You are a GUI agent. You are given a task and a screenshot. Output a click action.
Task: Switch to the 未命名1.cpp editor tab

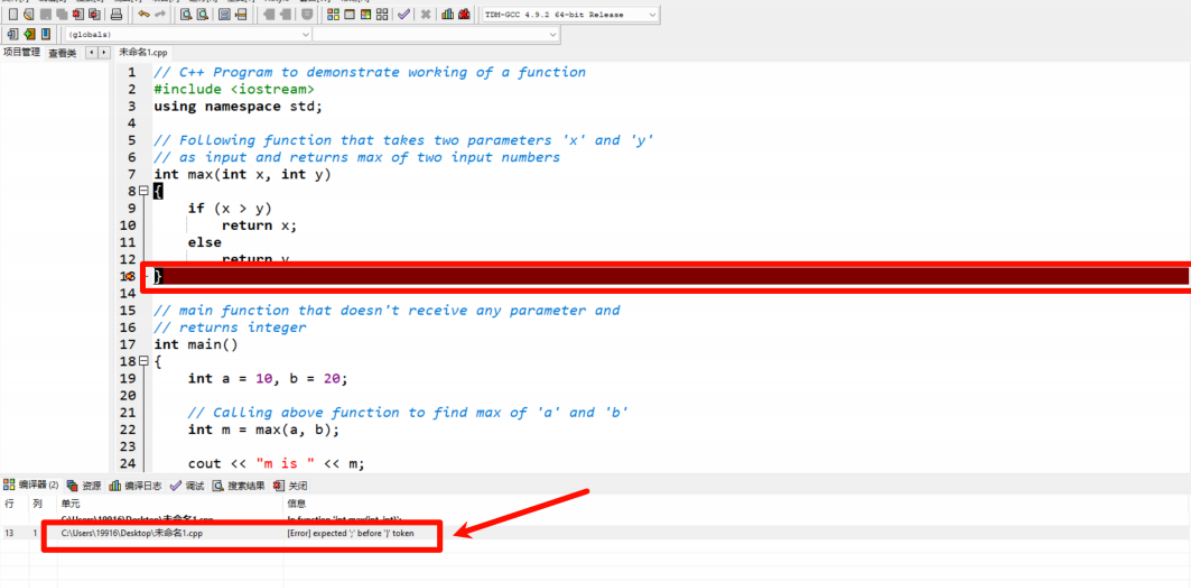pyautogui.click(x=144, y=52)
